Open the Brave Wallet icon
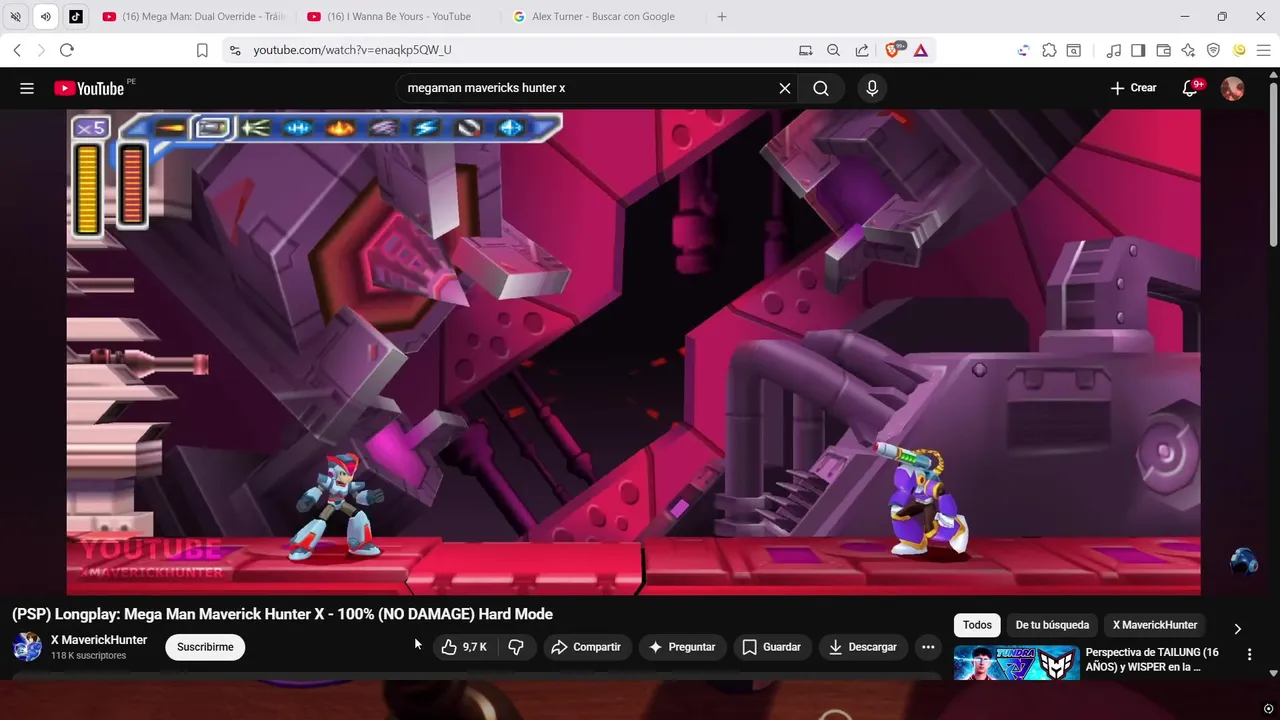Screen dimensions: 1280x720 [x=1163, y=50]
